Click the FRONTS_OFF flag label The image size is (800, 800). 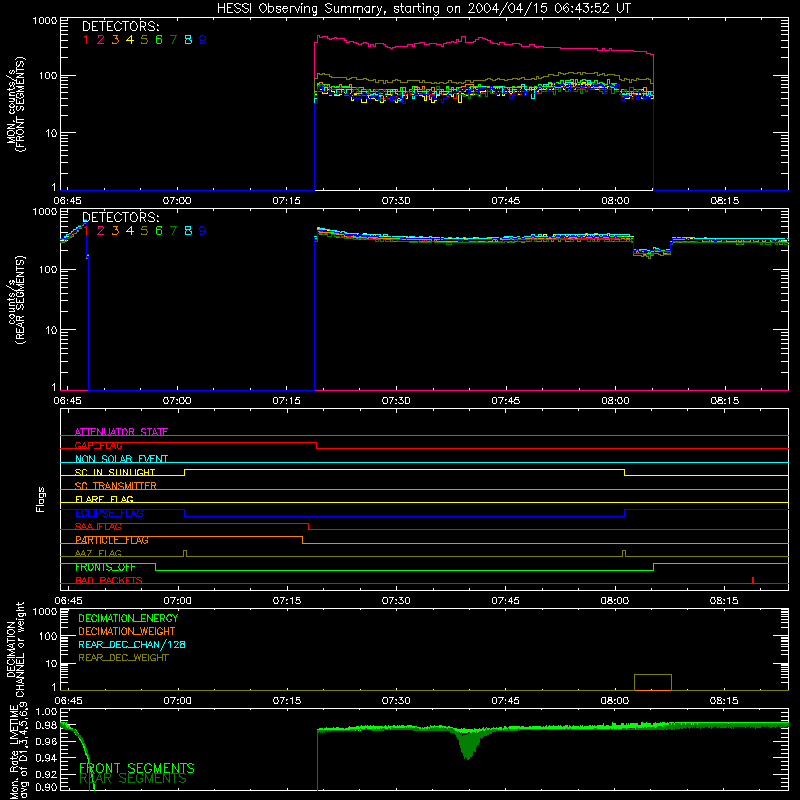[x=105, y=567]
